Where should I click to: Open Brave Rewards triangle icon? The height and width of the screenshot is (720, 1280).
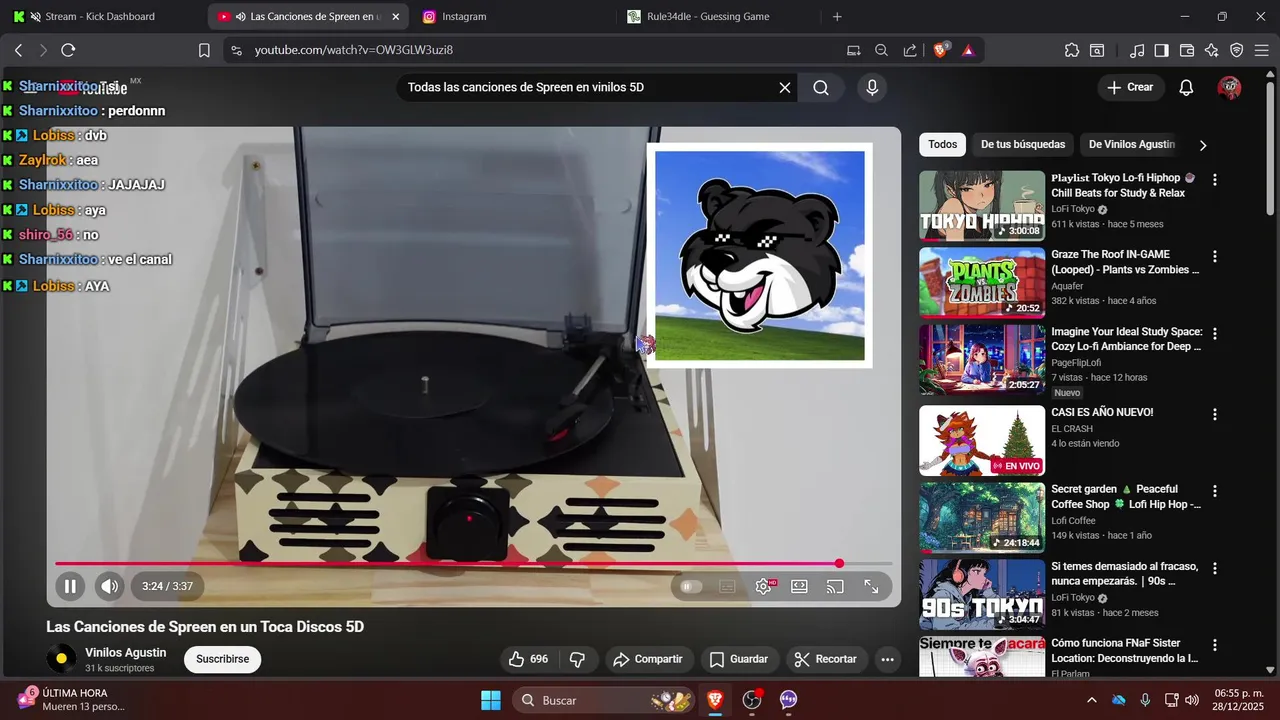click(968, 50)
